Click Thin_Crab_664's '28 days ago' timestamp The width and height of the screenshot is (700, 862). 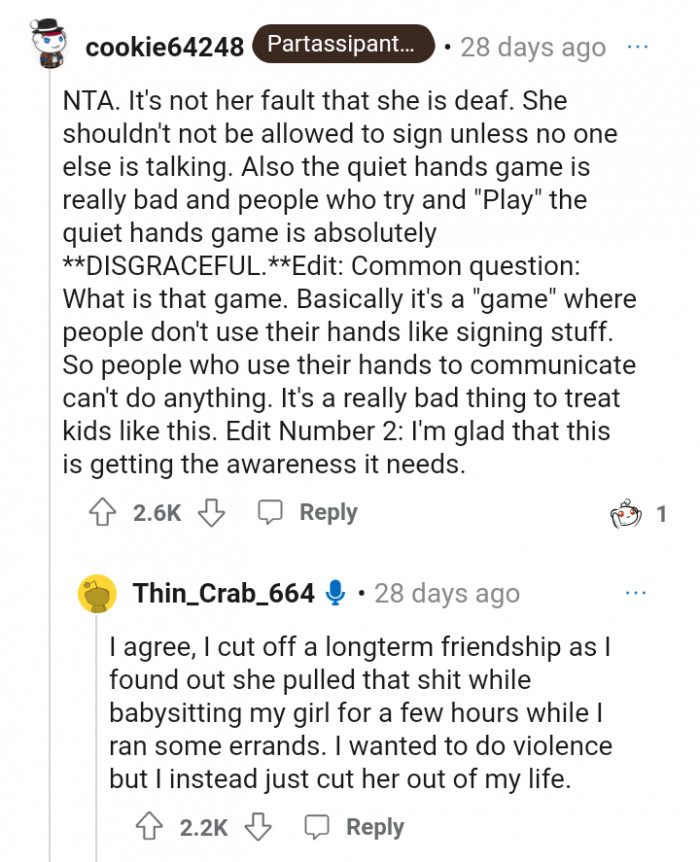click(446, 593)
